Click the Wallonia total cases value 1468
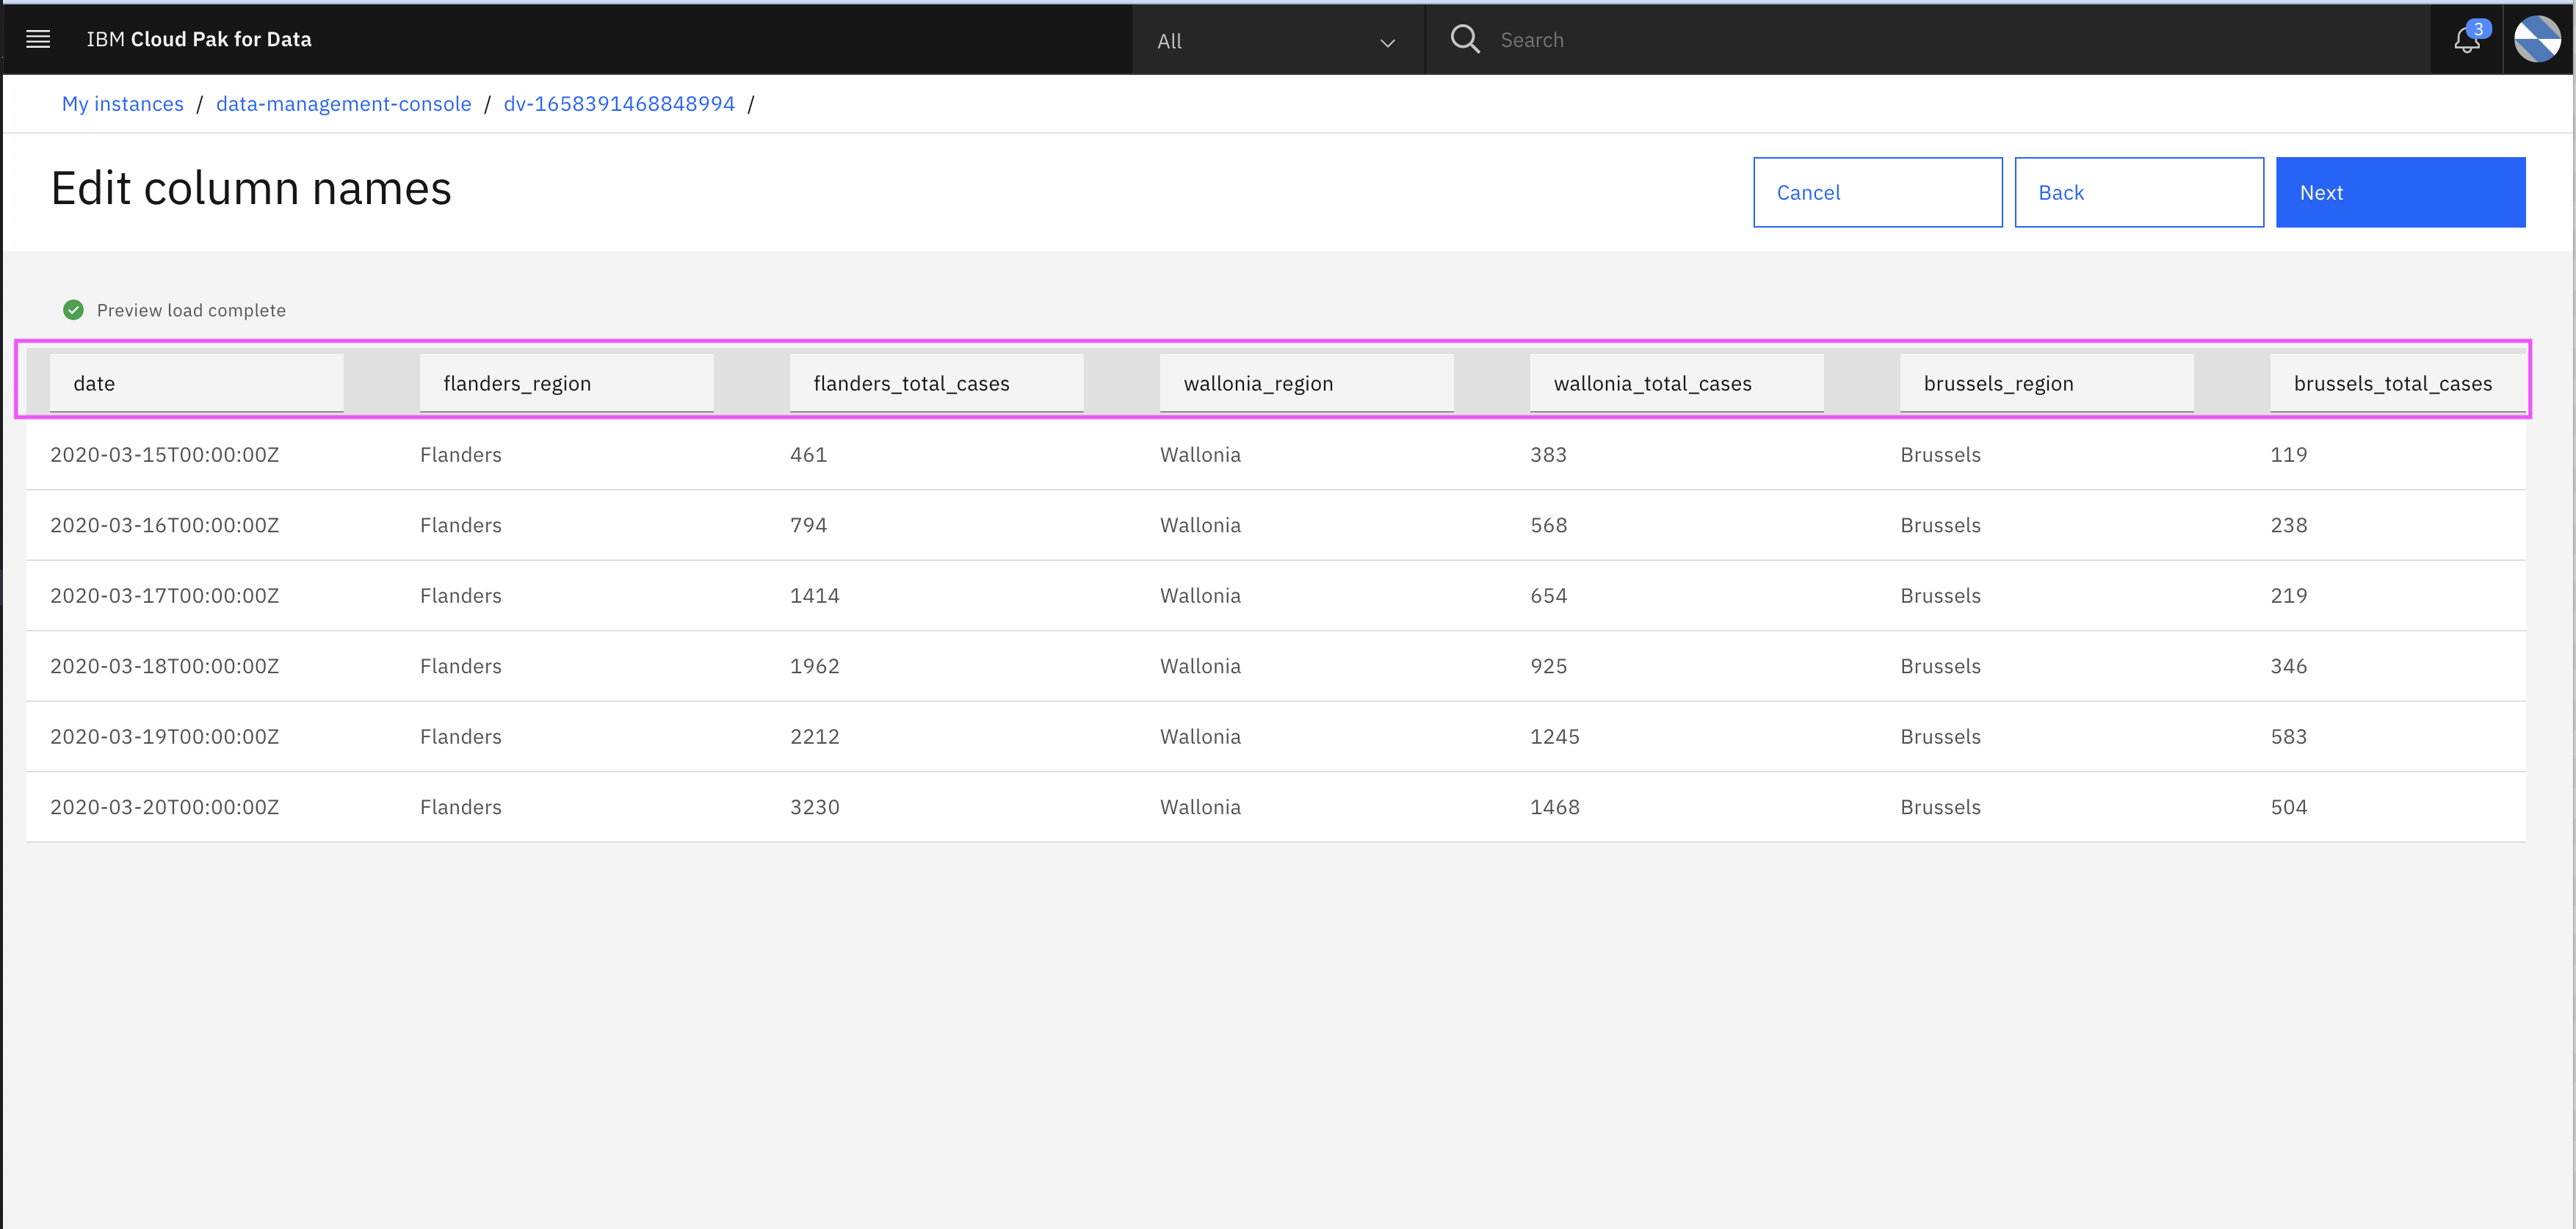This screenshot has width=2576, height=1229. 1555,807
